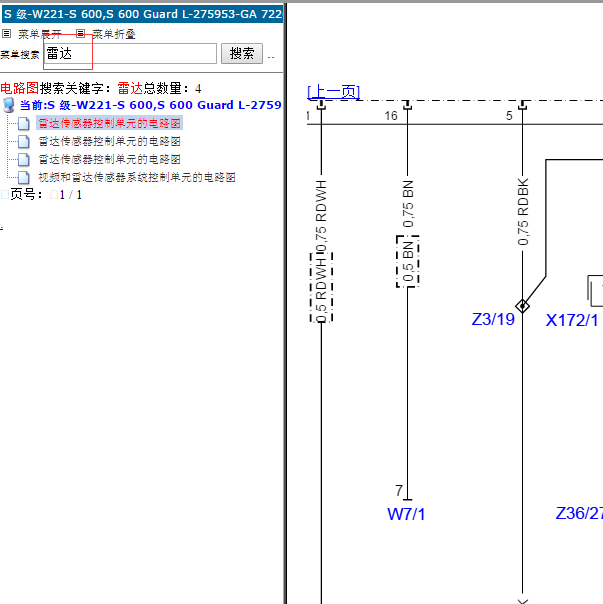Click the 菜单折叠 collapse-menu icon

80,34
